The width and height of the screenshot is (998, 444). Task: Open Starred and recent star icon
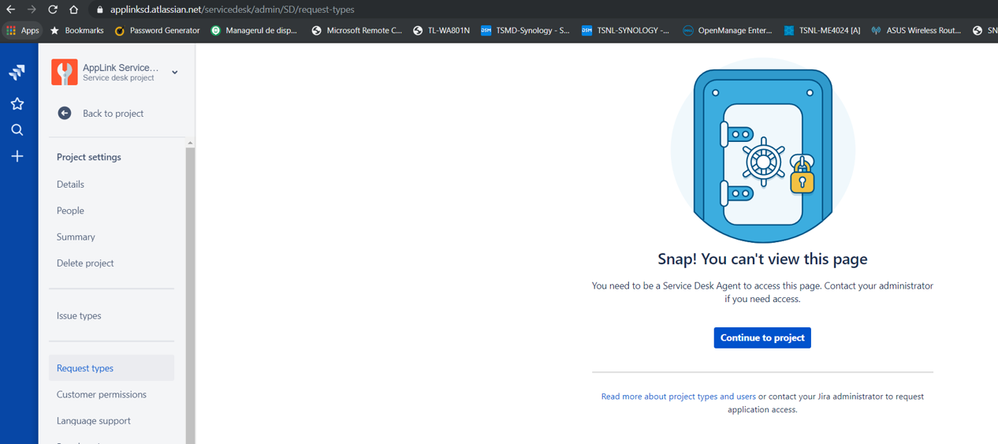click(17, 104)
